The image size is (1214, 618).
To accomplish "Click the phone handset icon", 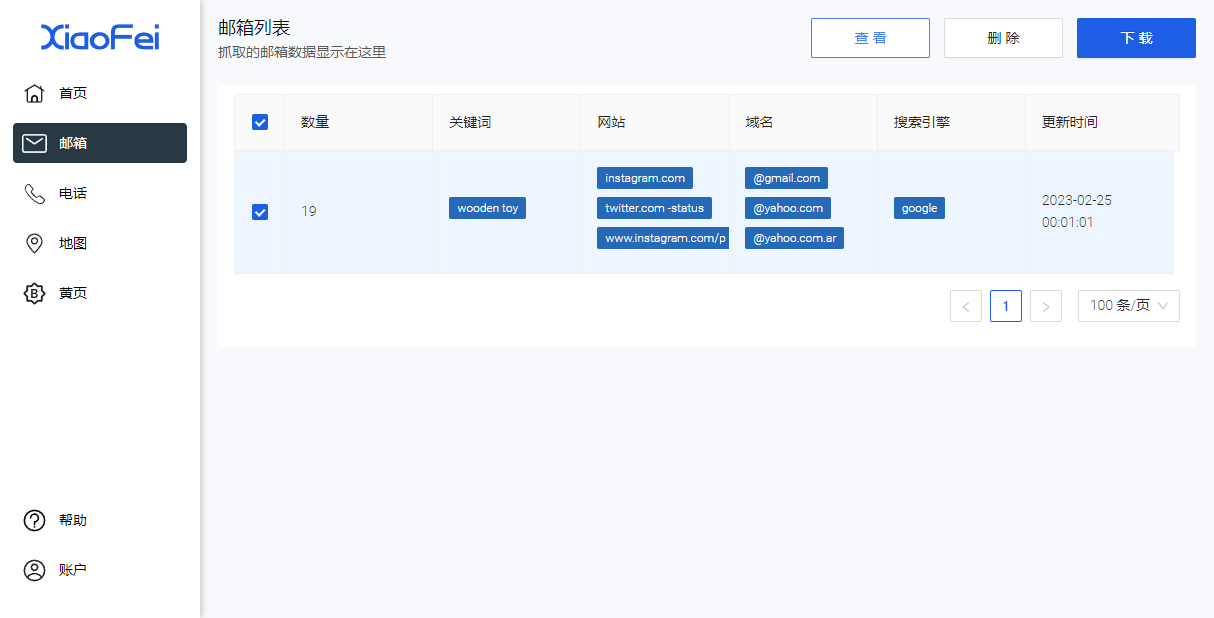I will (x=34, y=193).
